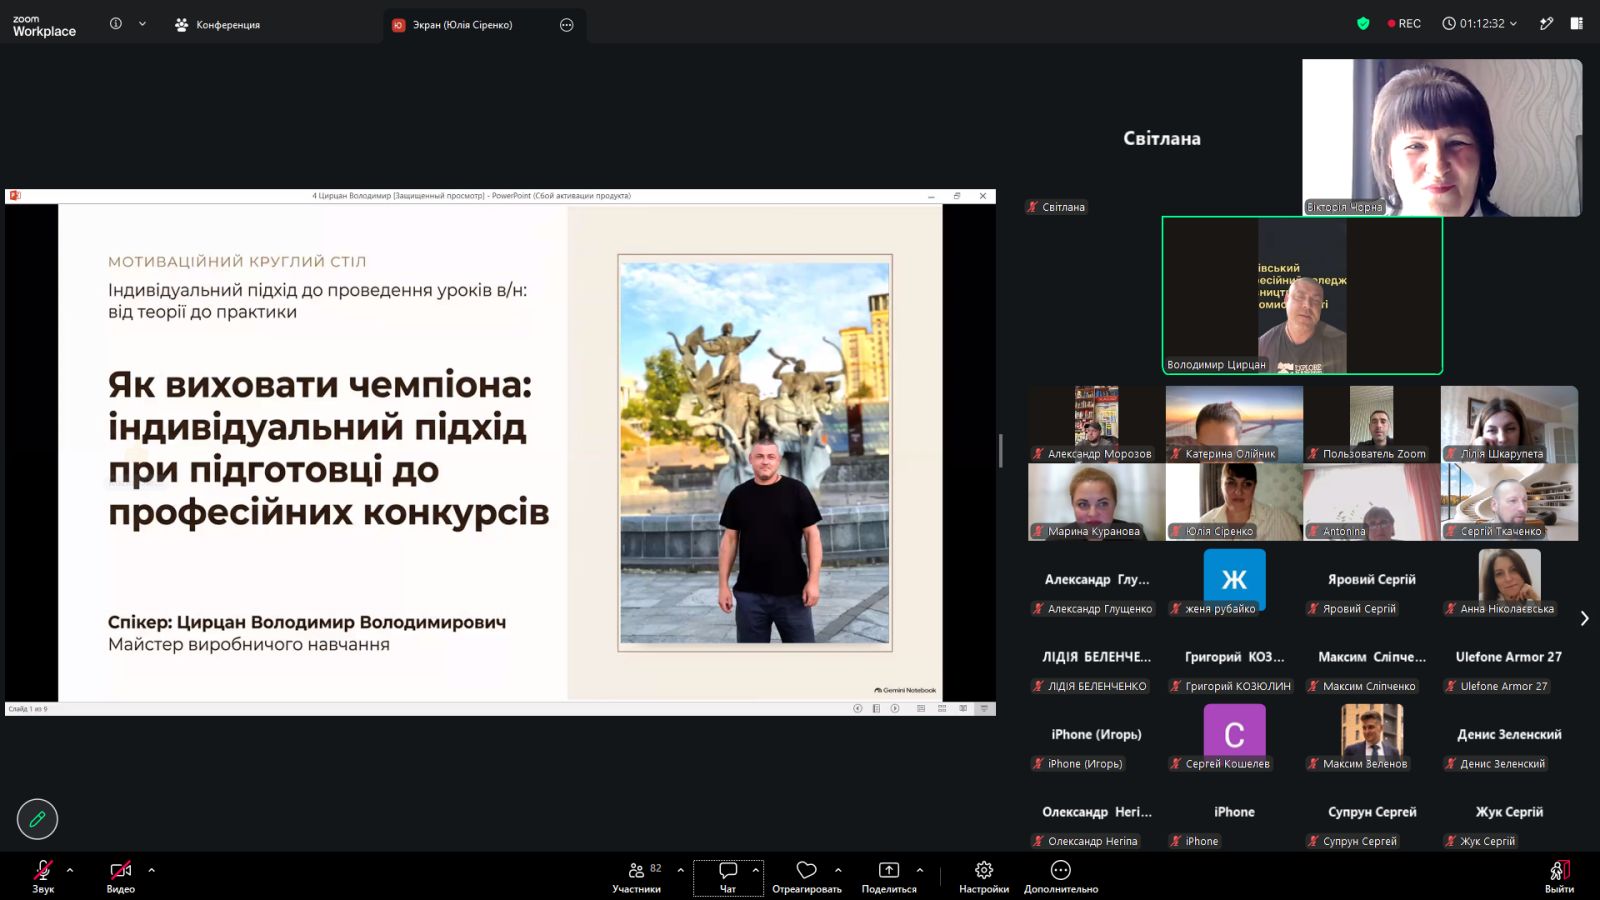Click the Яровий Сергій participant tile
Image resolution: width=1600 pixels, height=900 pixels.
point(1371,580)
